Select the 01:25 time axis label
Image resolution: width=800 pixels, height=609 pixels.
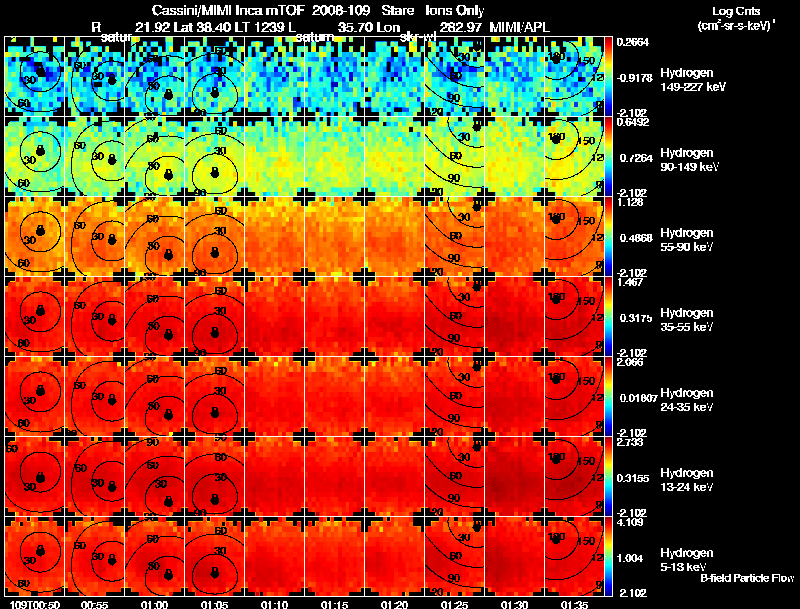coord(454,604)
